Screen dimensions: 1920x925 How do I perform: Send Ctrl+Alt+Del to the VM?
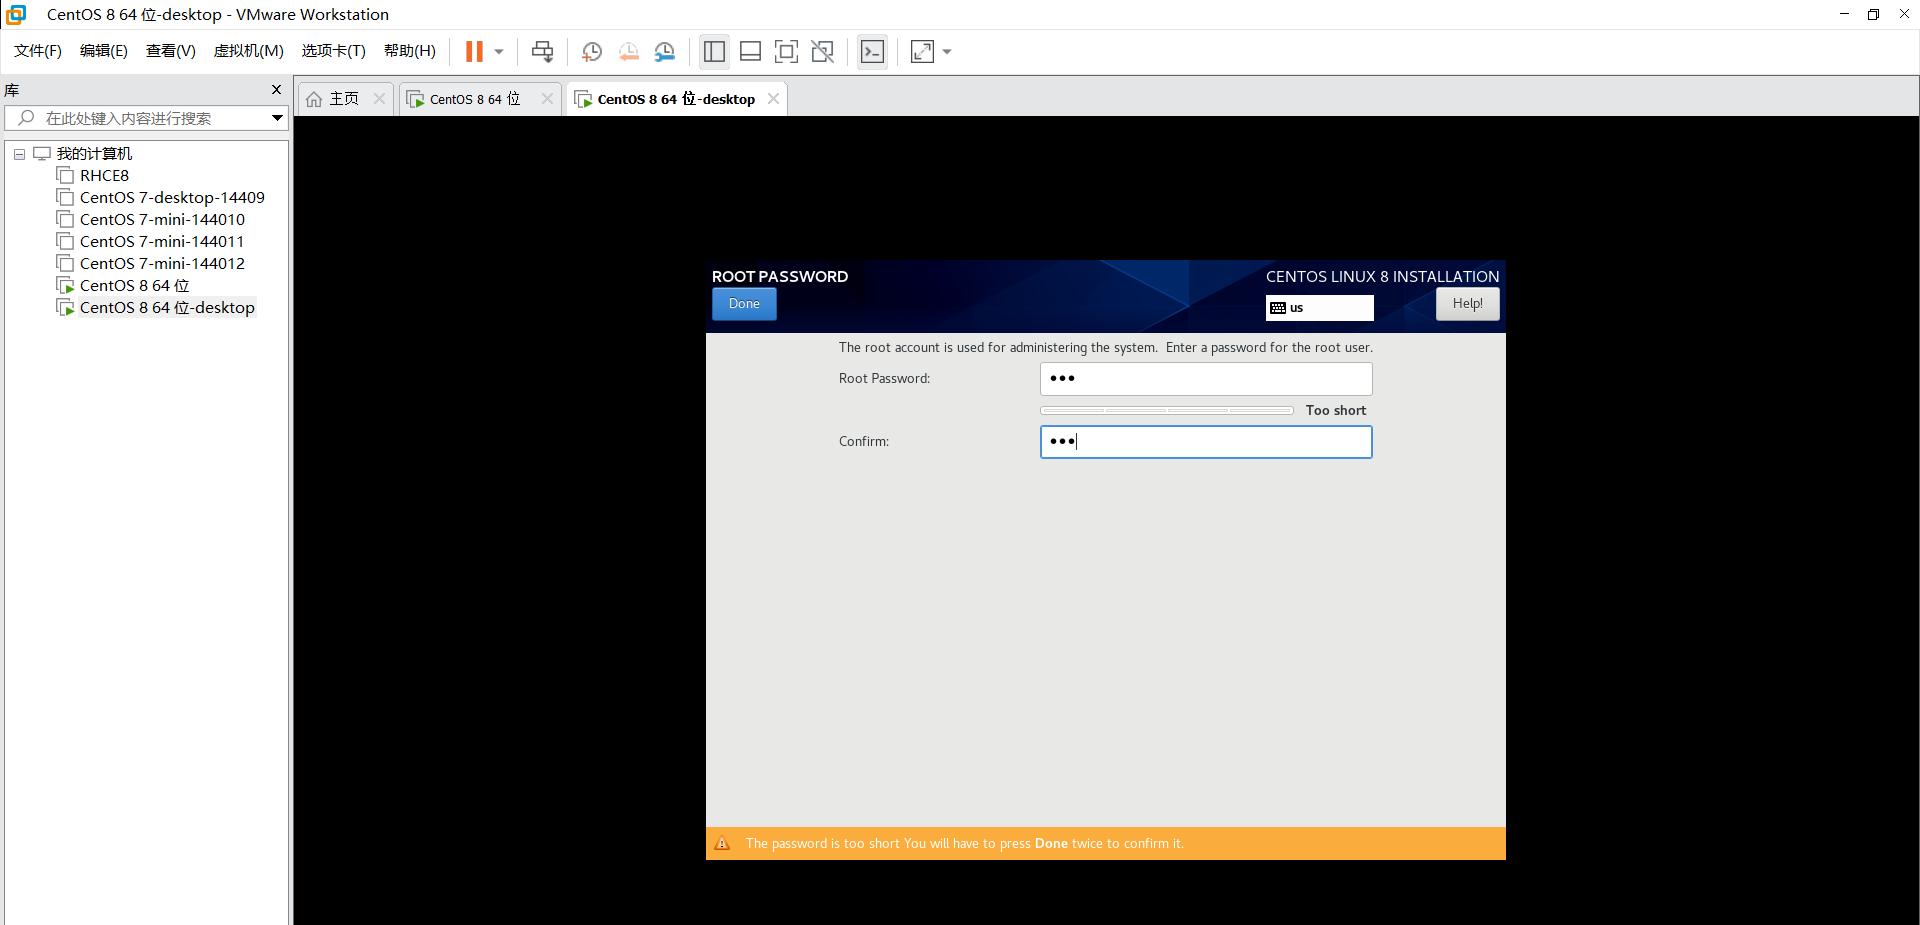click(x=542, y=51)
